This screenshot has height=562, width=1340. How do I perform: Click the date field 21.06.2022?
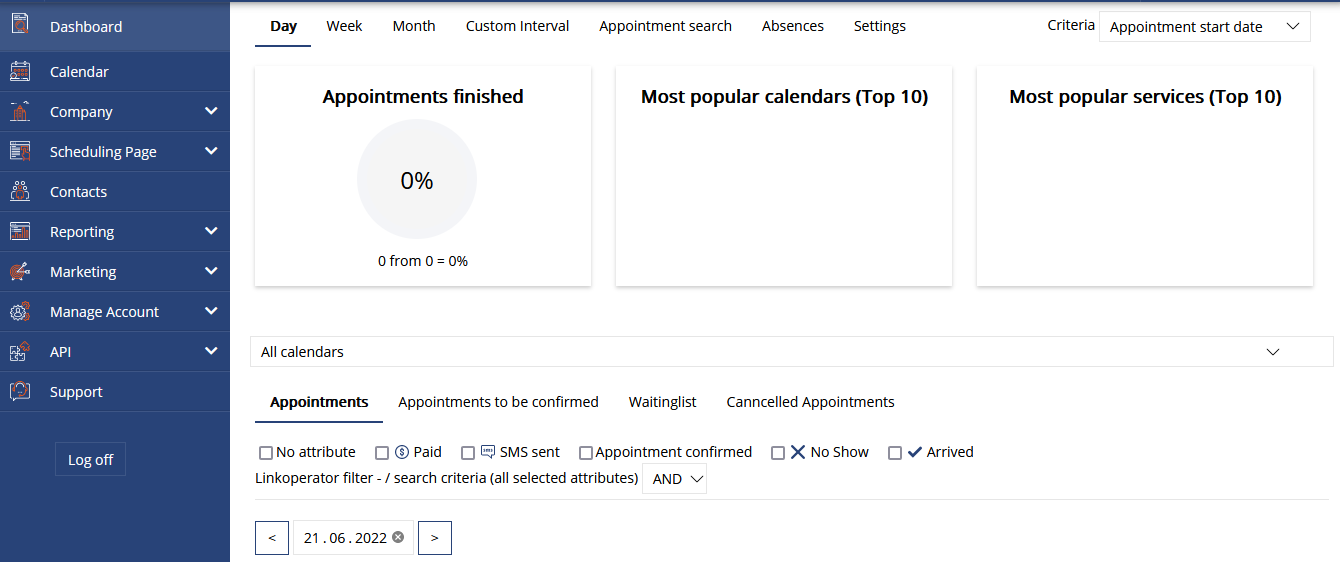(345, 538)
